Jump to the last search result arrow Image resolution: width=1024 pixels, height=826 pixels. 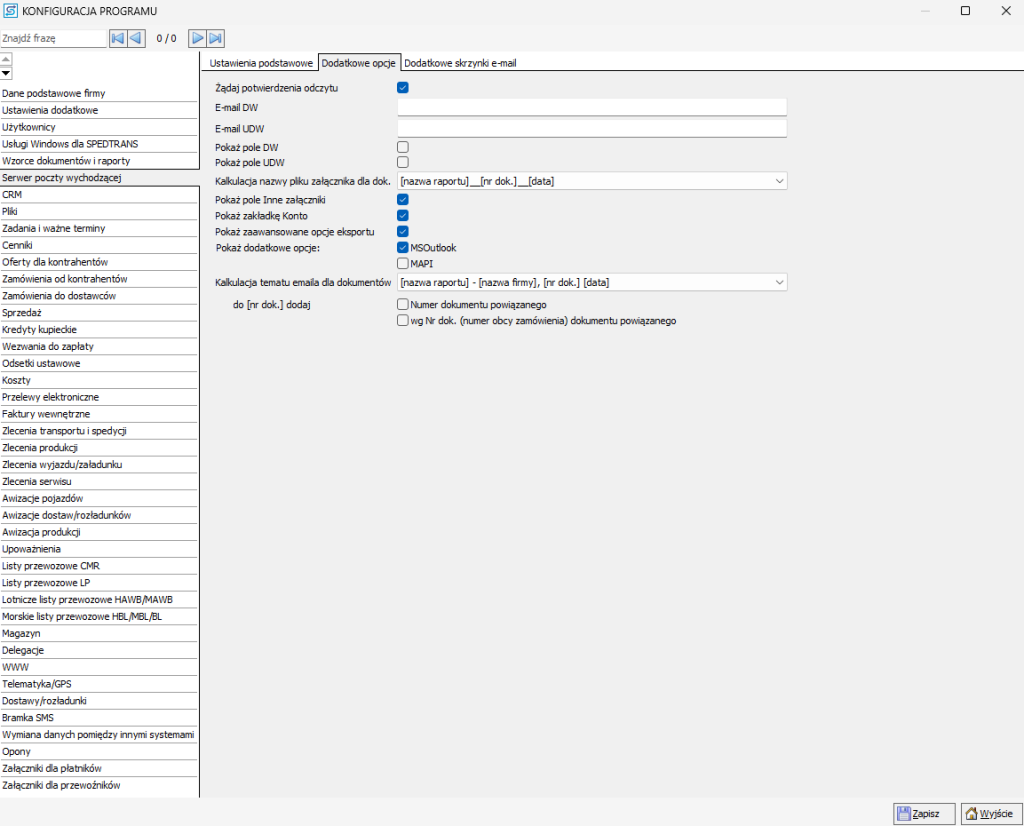tap(215, 38)
